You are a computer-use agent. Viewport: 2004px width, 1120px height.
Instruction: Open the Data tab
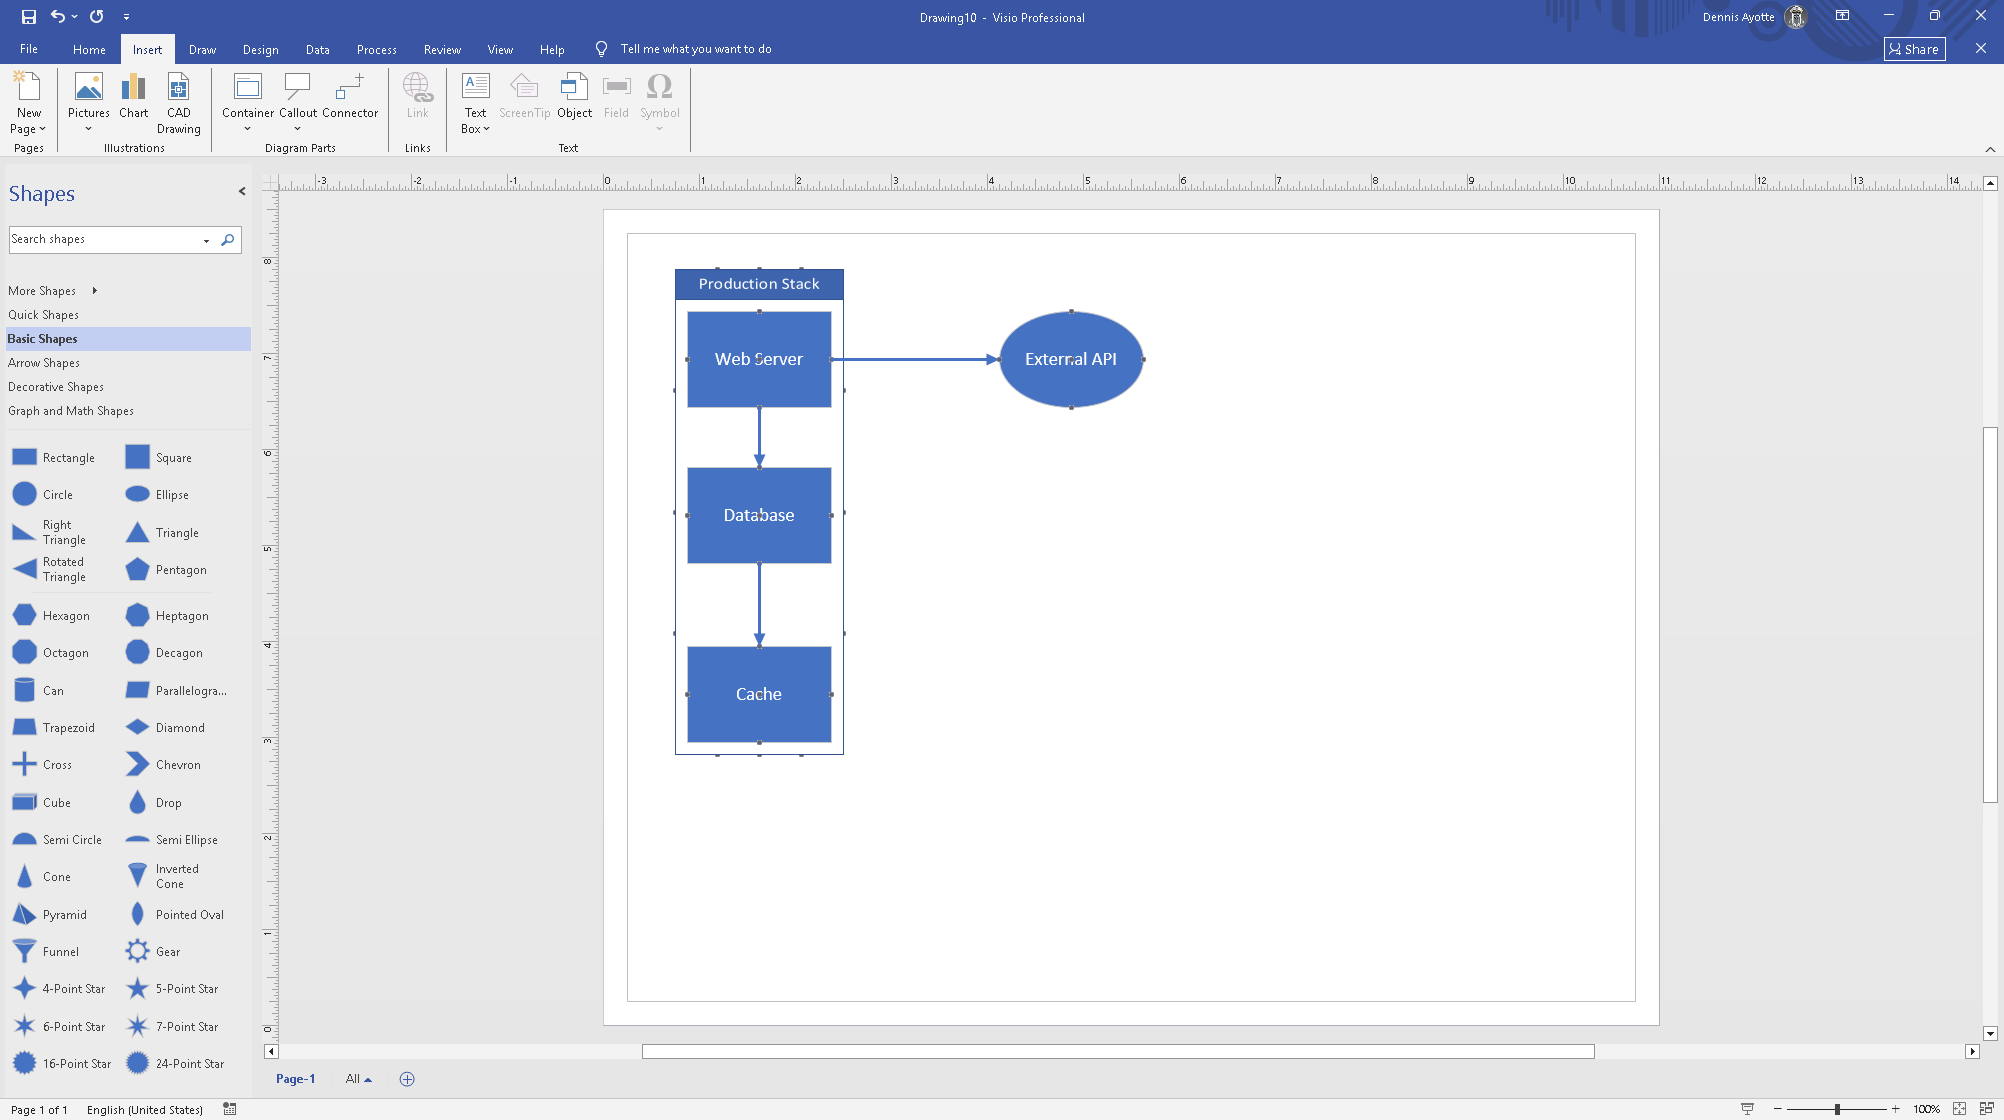(x=318, y=49)
